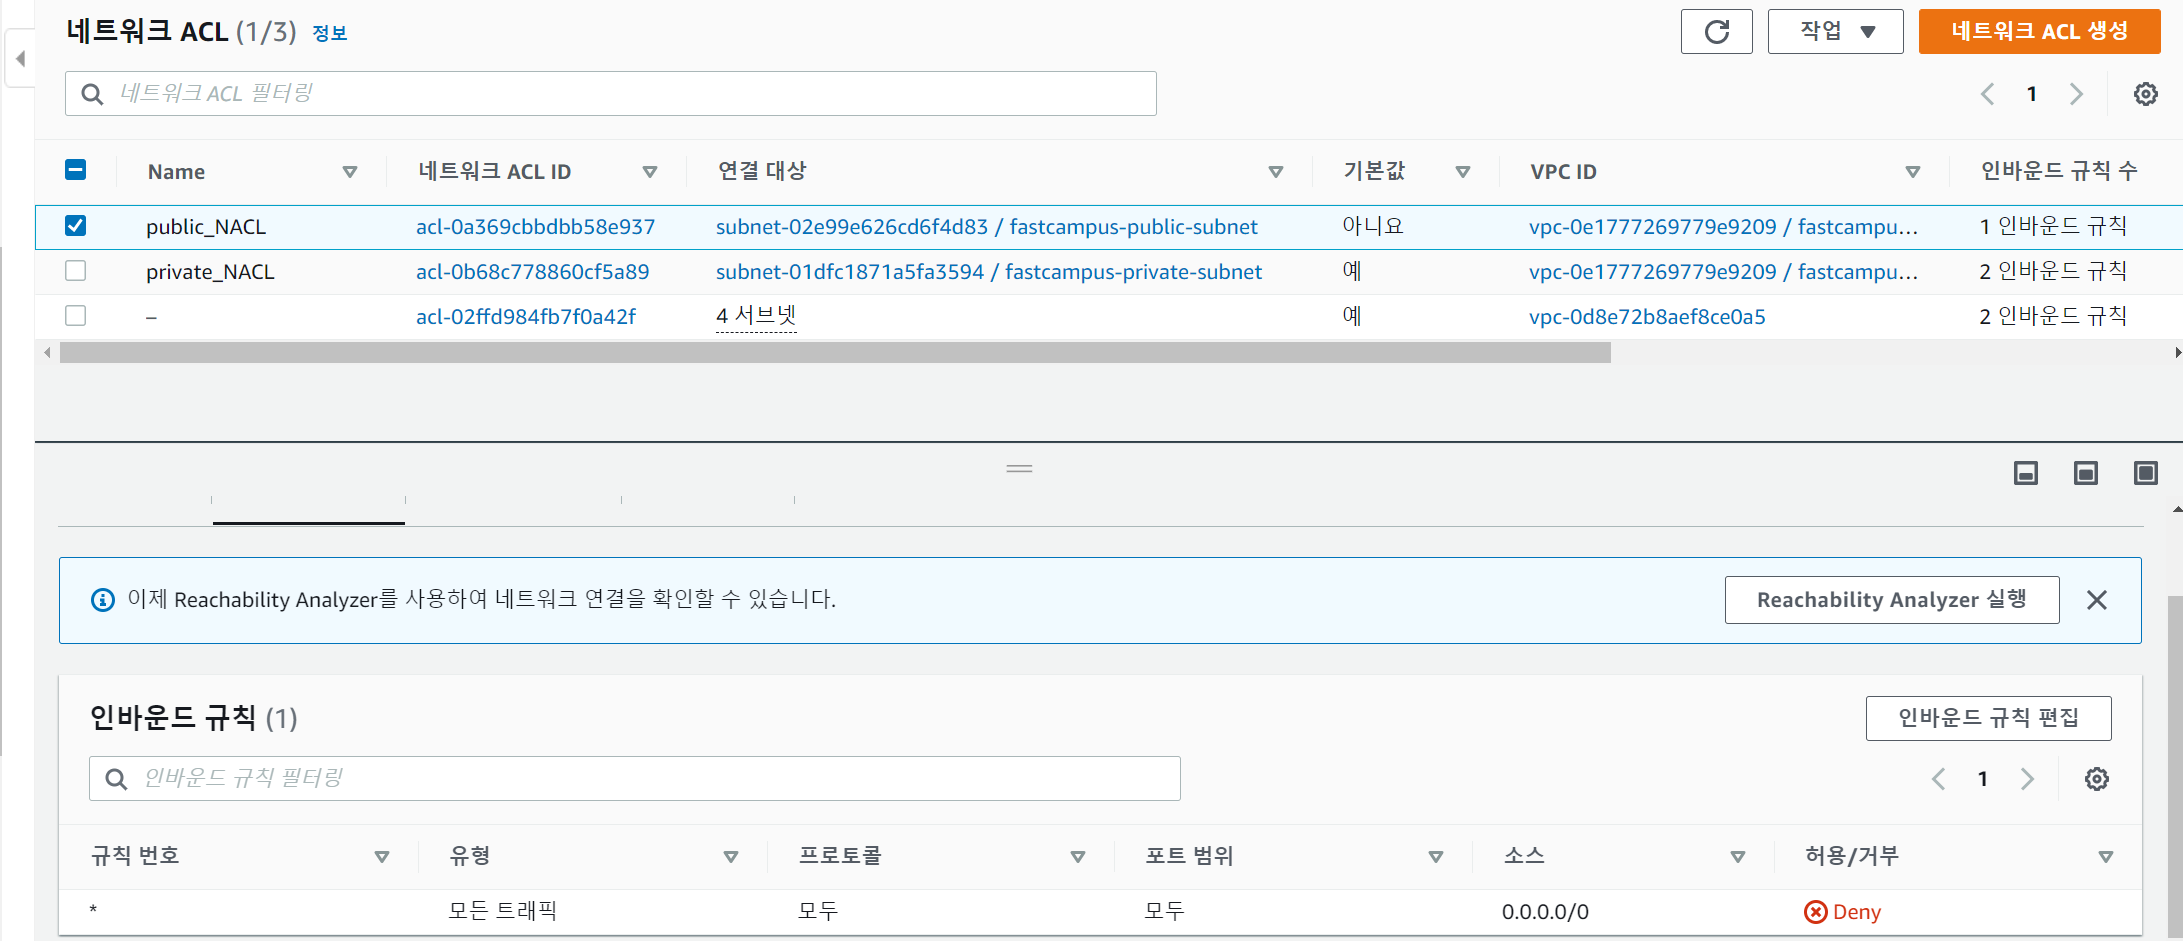Click the private_NACL name cell
This screenshot has height=941, width=2183.
point(210,272)
